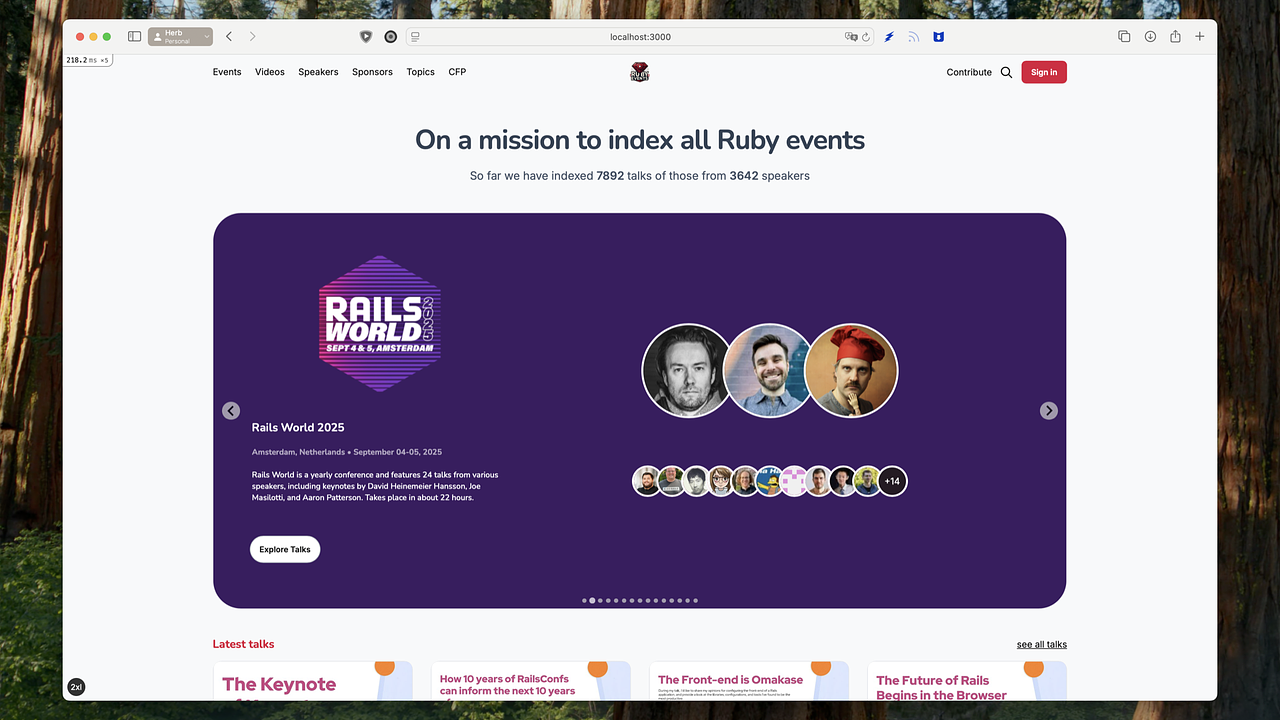Click the 2xl breakpoint badge
1280x720 pixels.
tap(76, 687)
